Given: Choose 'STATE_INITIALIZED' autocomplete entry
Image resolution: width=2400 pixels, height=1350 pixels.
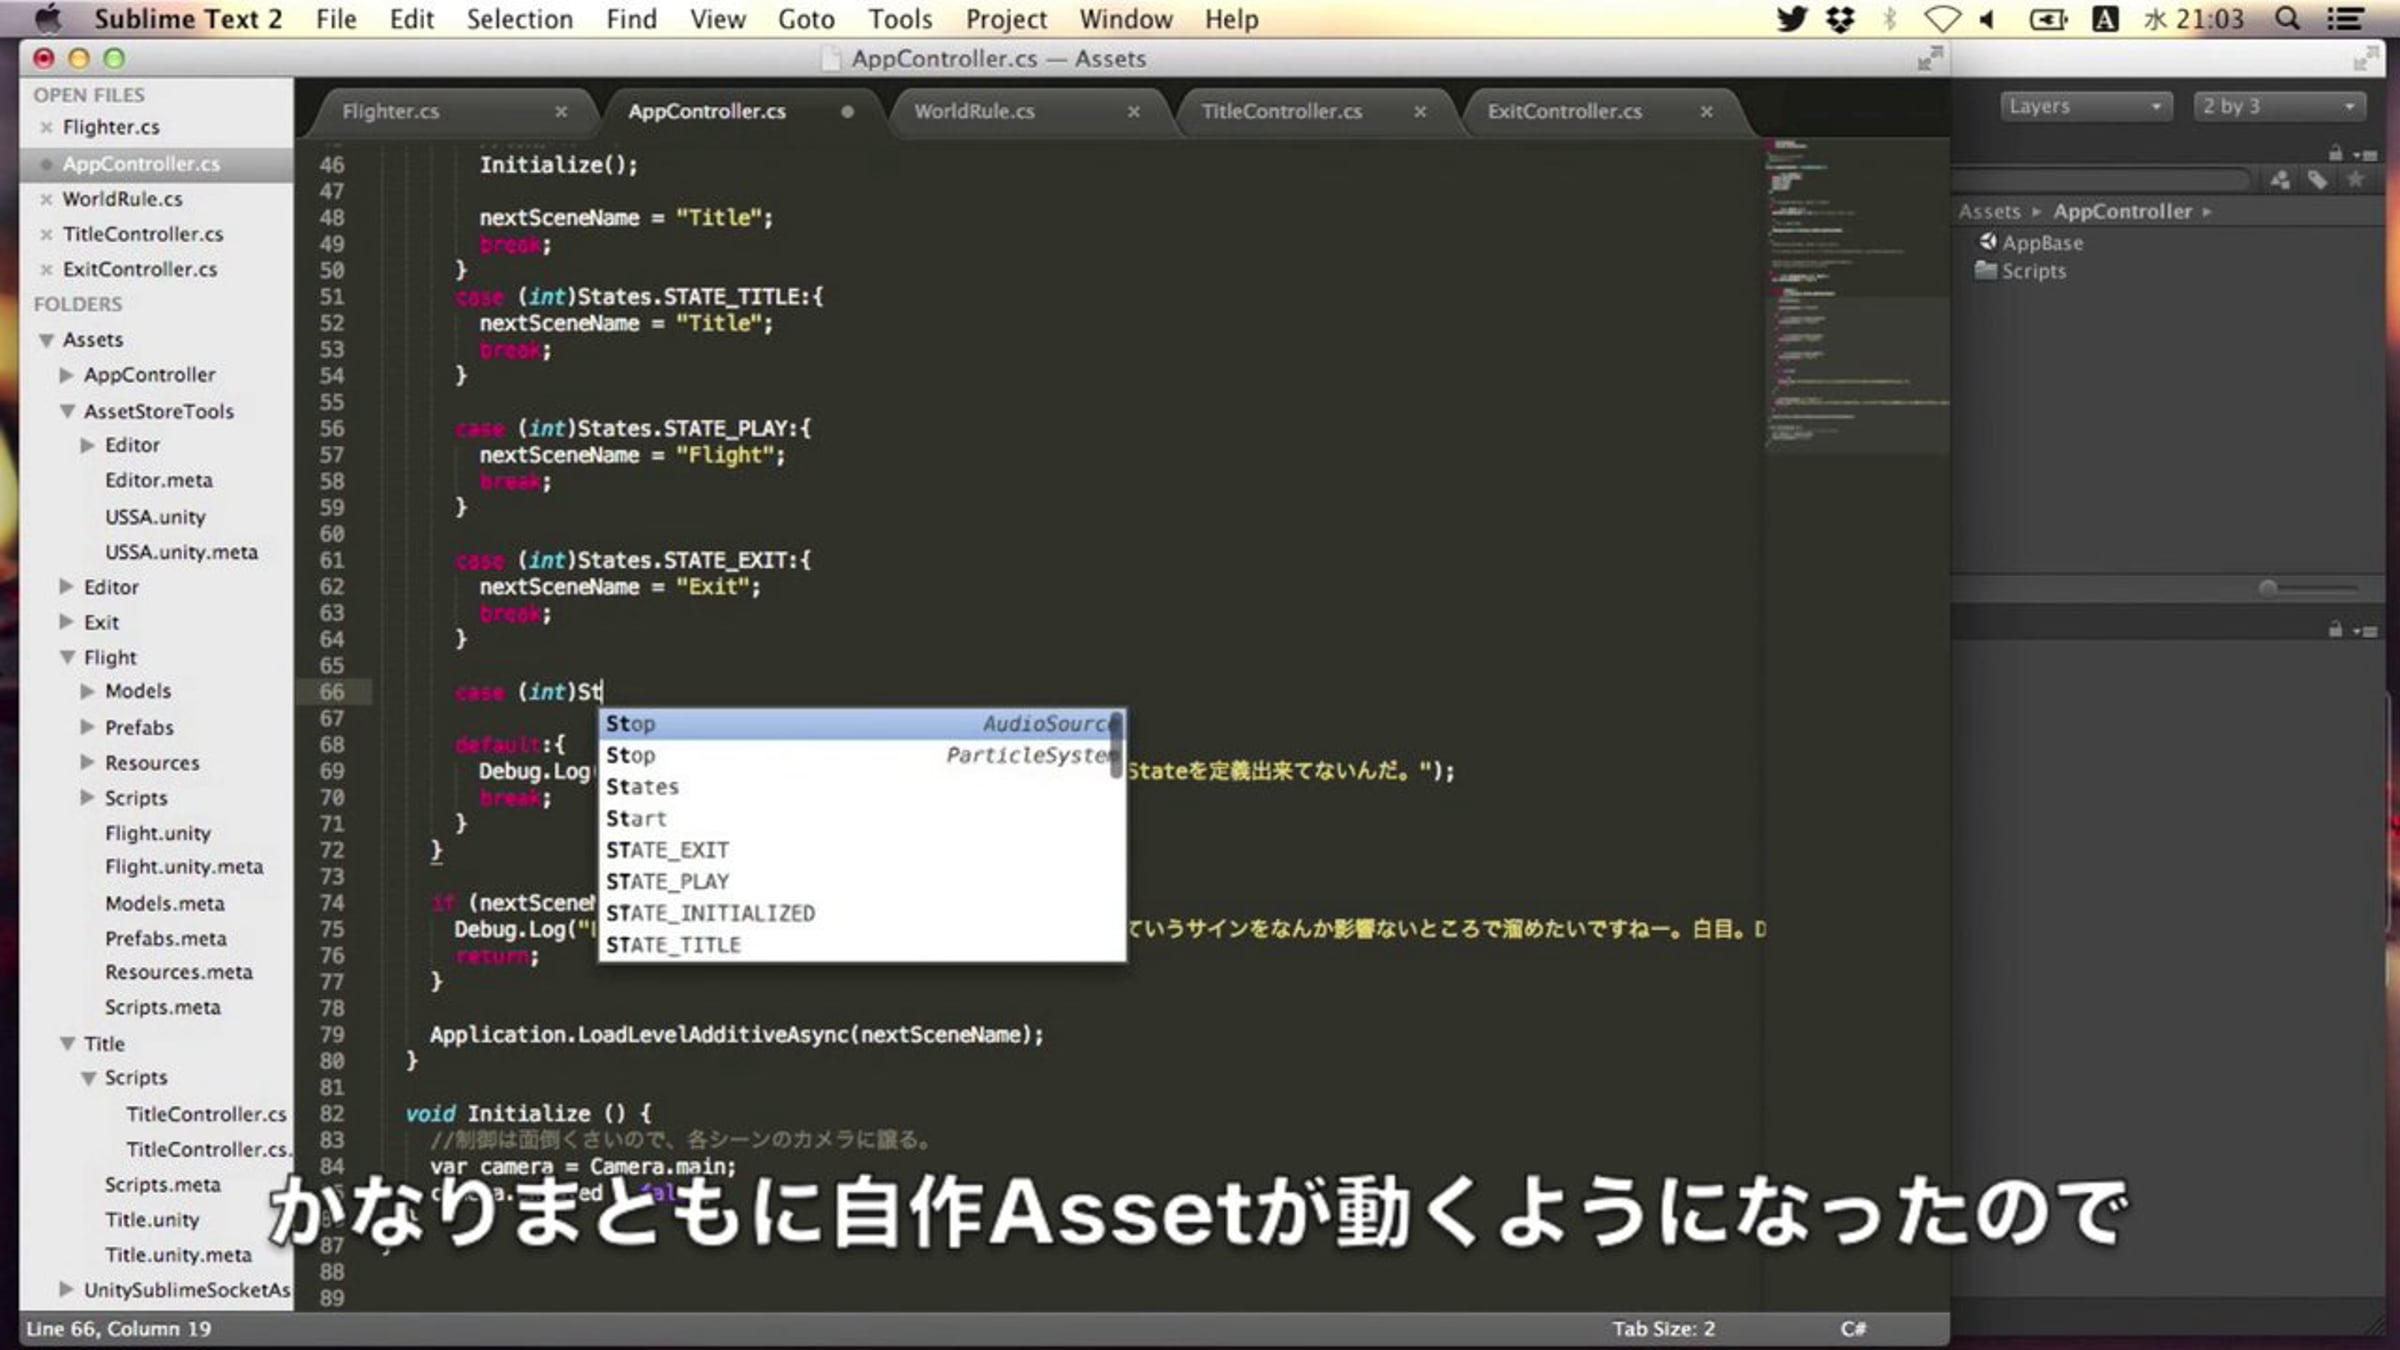Looking at the screenshot, I should tap(861, 912).
